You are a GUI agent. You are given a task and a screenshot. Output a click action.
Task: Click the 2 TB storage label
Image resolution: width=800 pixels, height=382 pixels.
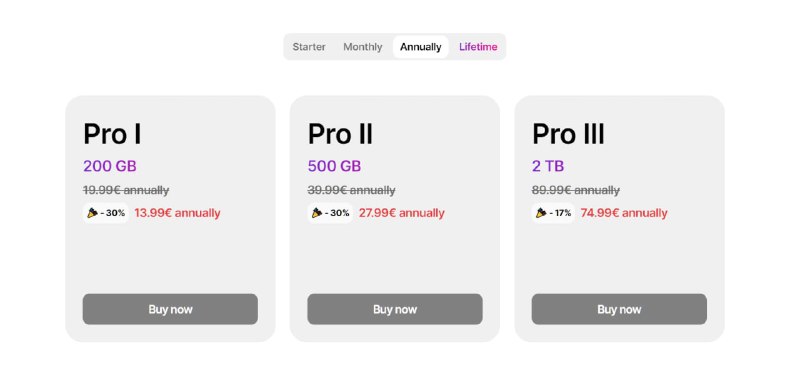click(x=548, y=166)
